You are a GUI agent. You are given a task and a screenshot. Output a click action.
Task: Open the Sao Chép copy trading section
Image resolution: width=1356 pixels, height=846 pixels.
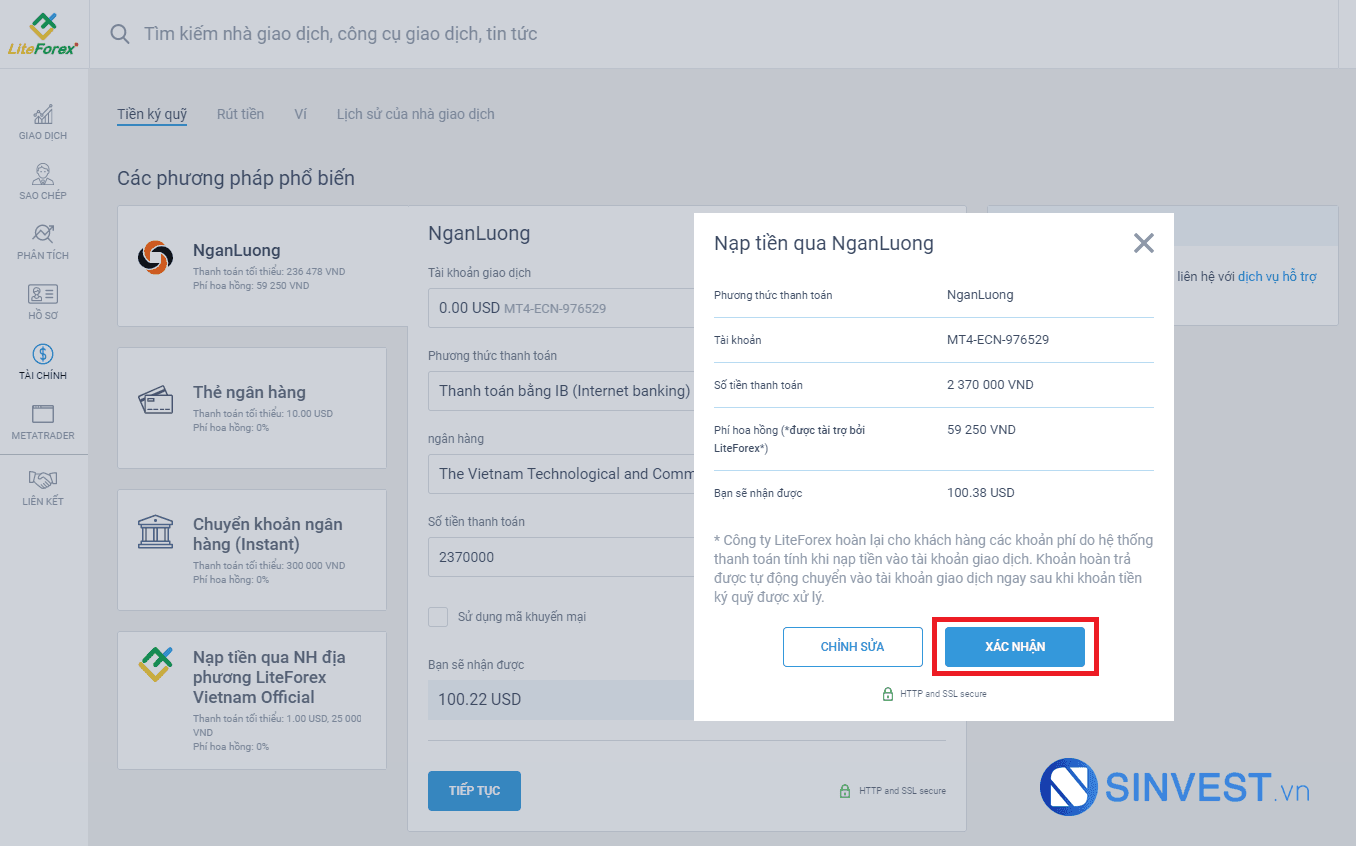tap(43, 182)
